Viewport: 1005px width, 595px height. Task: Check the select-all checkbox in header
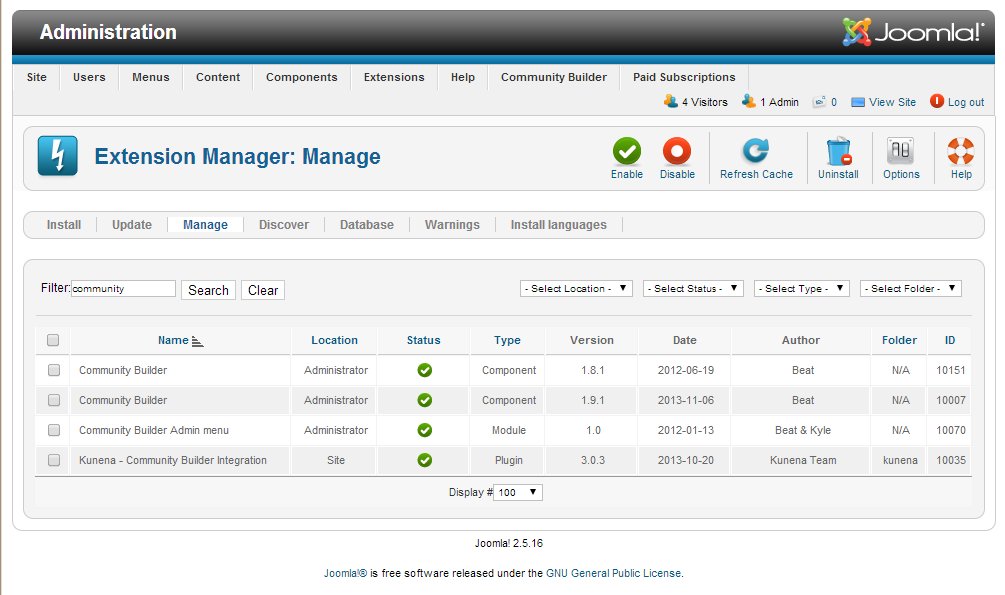tap(53, 340)
